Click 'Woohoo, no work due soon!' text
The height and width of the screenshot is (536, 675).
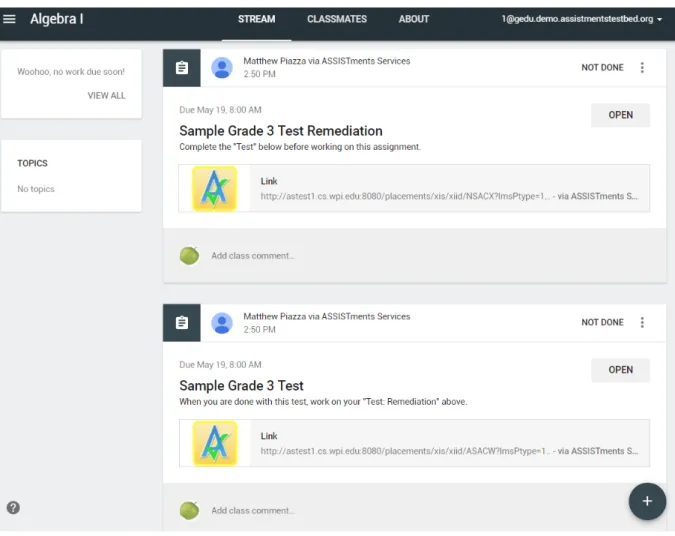pos(71,72)
